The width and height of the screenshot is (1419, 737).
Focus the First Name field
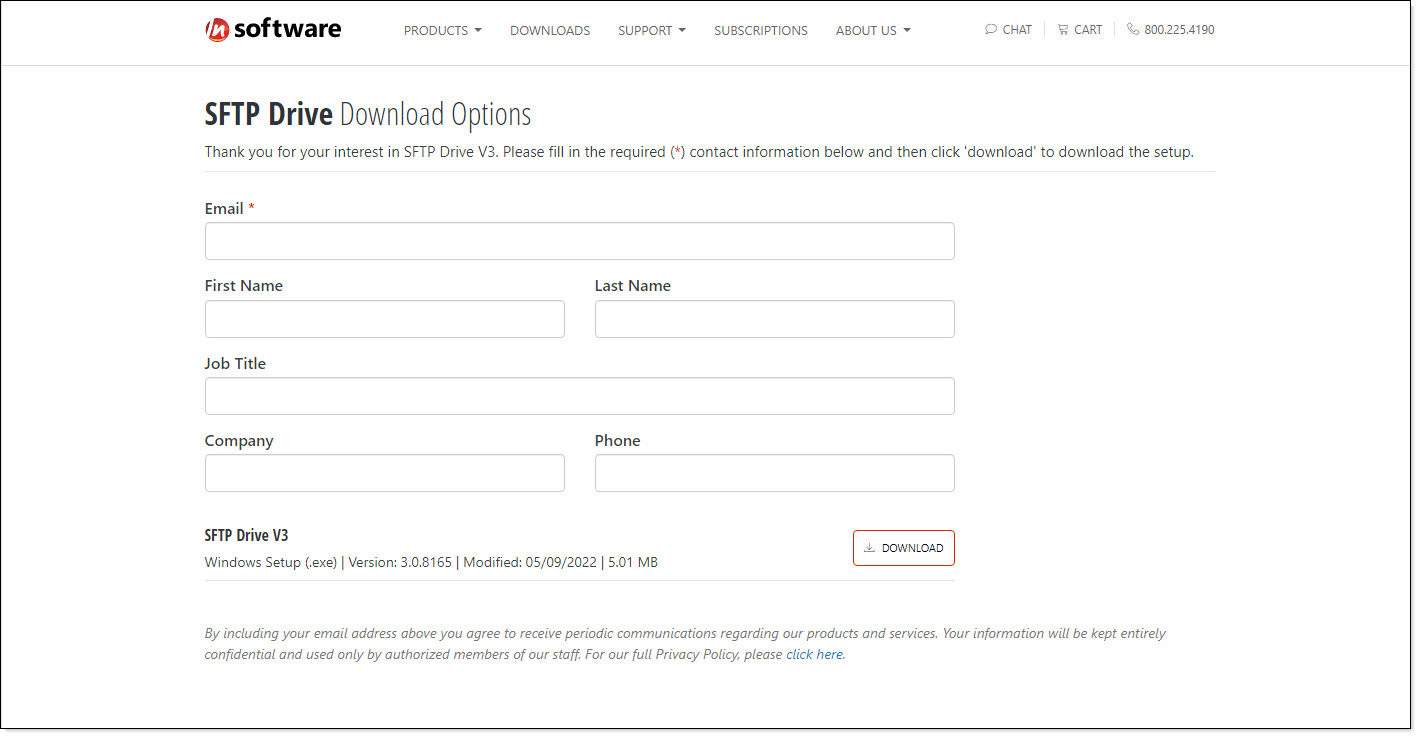coord(385,319)
